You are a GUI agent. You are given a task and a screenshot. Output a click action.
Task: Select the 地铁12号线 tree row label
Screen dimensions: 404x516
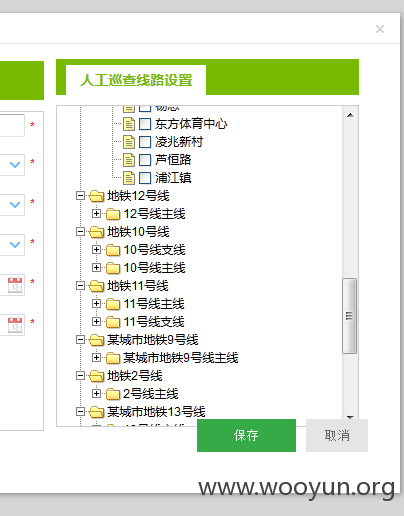click(x=138, y=196)
